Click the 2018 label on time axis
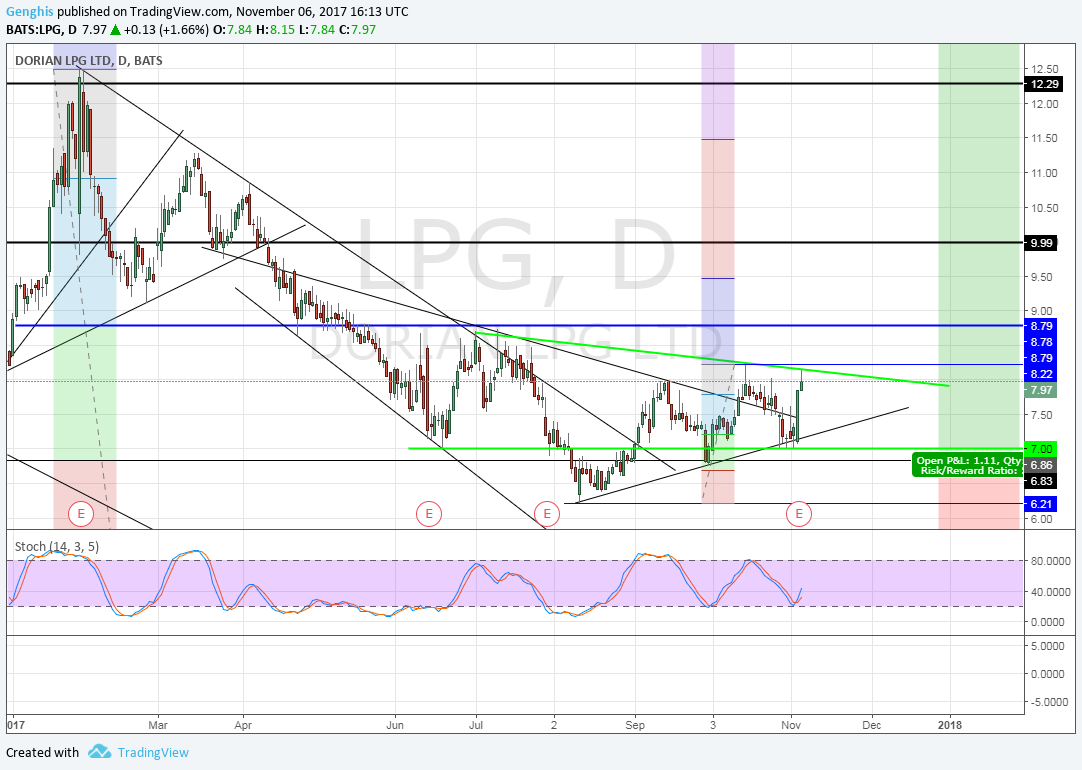This screenshot has height=770, width=1082. tap(950, 725)
